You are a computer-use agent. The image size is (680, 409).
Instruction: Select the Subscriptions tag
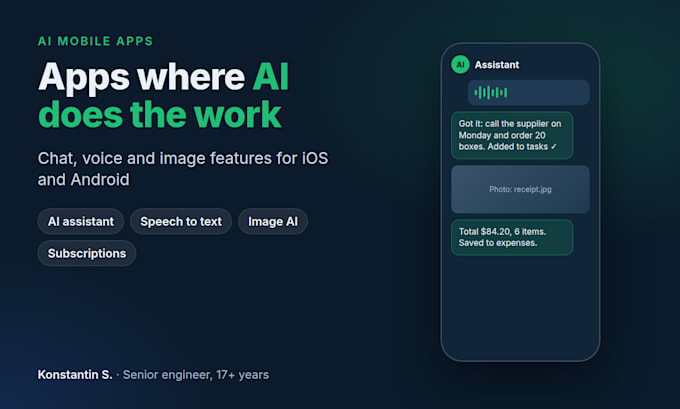pos(87,253)
